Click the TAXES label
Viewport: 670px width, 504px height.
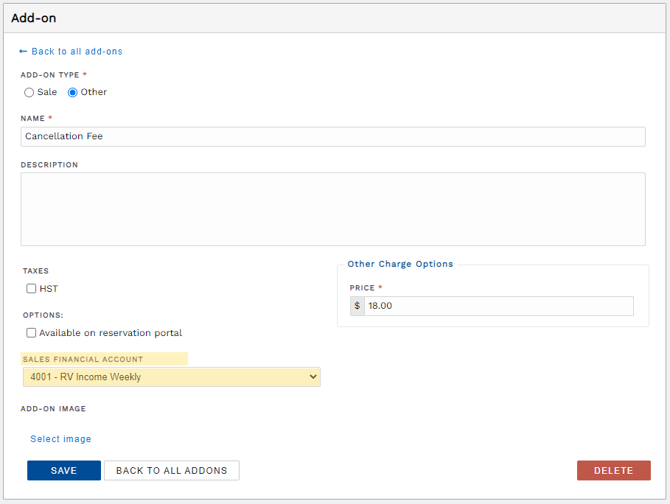point(36,271)
